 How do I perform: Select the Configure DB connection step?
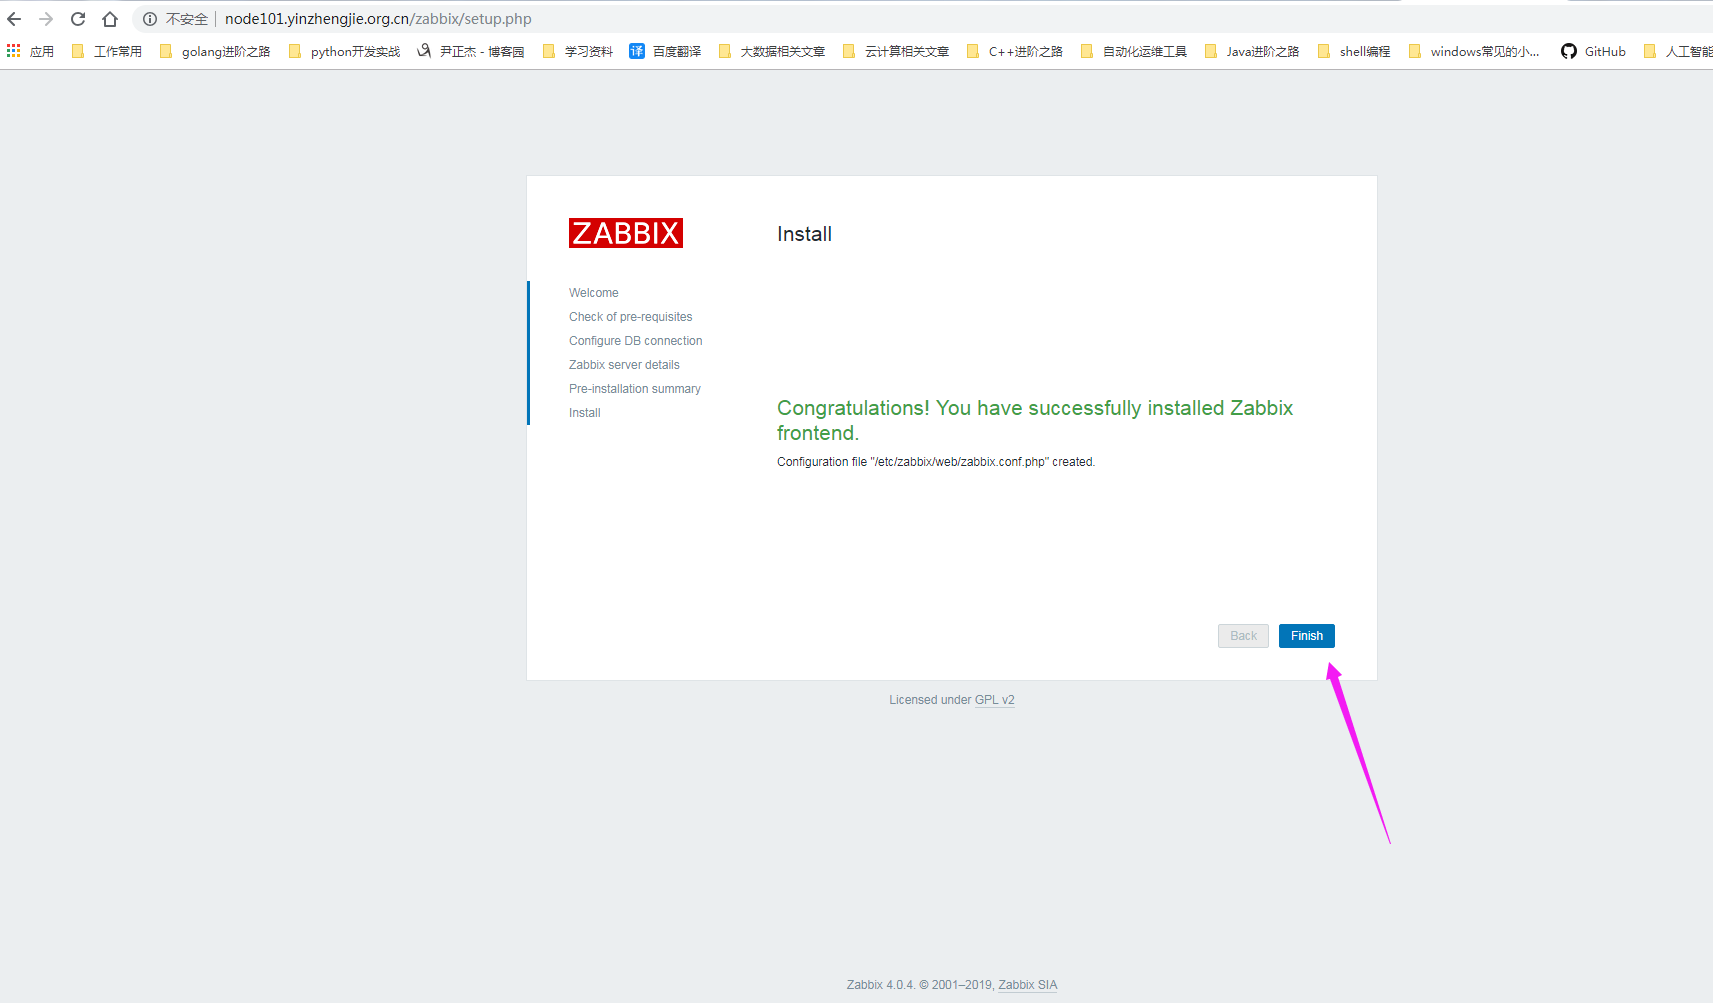coord(636,341)
